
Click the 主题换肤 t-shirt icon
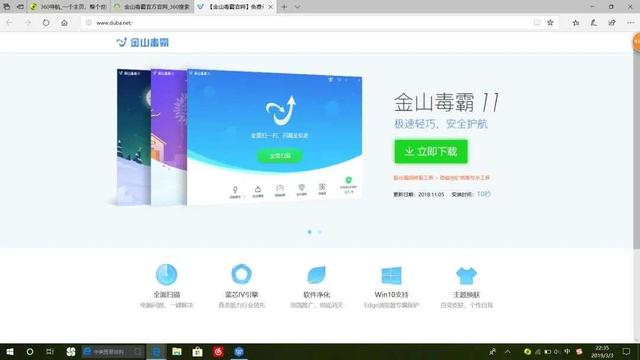coord(466,276)
